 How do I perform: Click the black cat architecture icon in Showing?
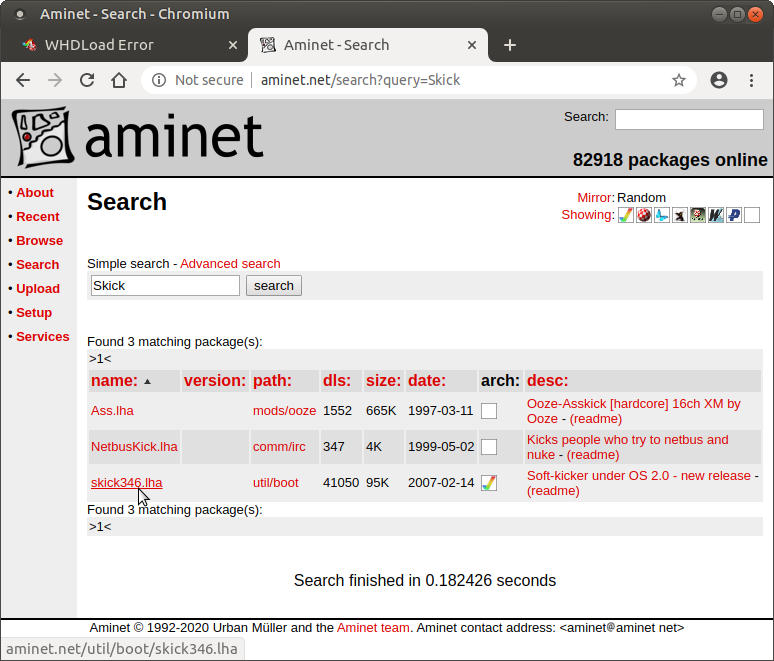(680, 215)
